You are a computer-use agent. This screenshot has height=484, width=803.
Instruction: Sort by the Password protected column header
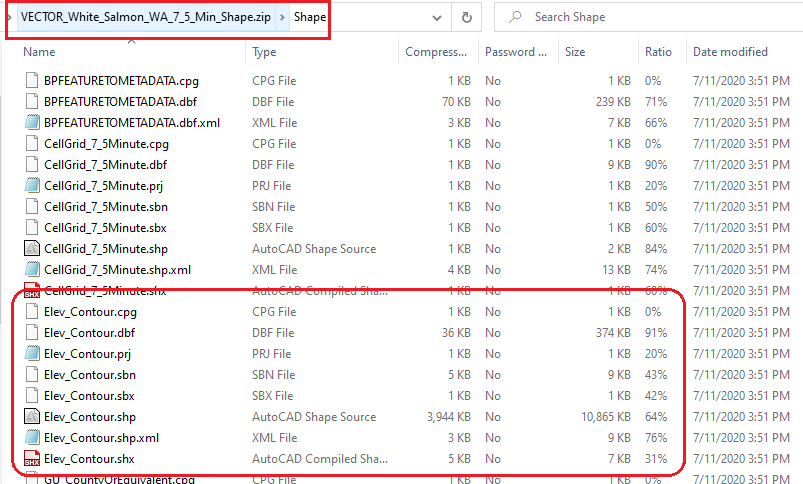click(516, 52)
